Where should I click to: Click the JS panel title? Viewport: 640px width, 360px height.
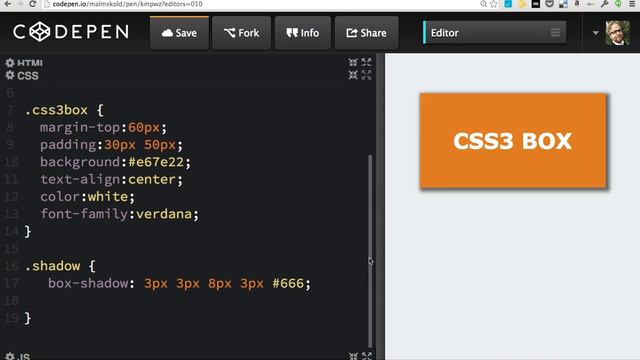click(x=24, y=357)
